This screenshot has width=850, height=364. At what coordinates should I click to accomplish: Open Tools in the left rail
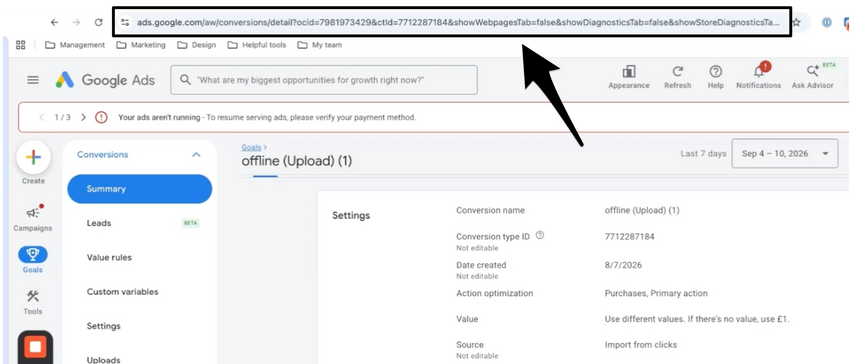point(33,302)
